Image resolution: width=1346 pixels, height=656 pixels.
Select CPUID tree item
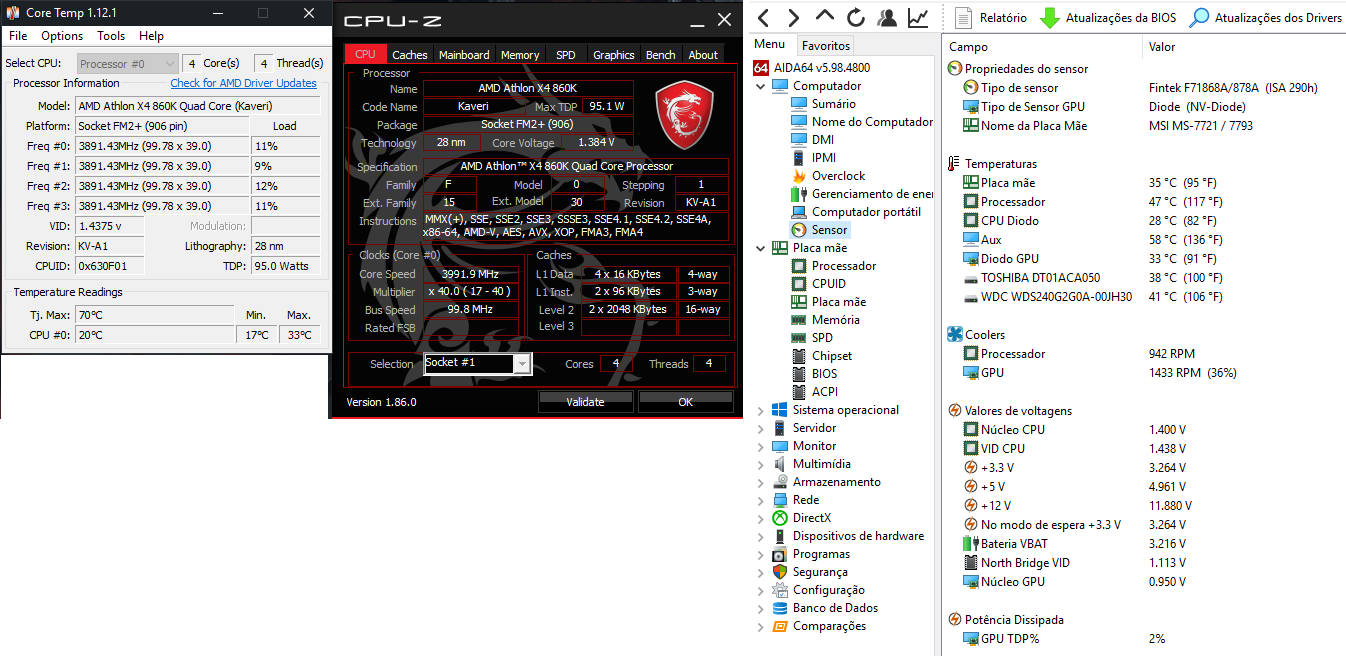[818, 284]
